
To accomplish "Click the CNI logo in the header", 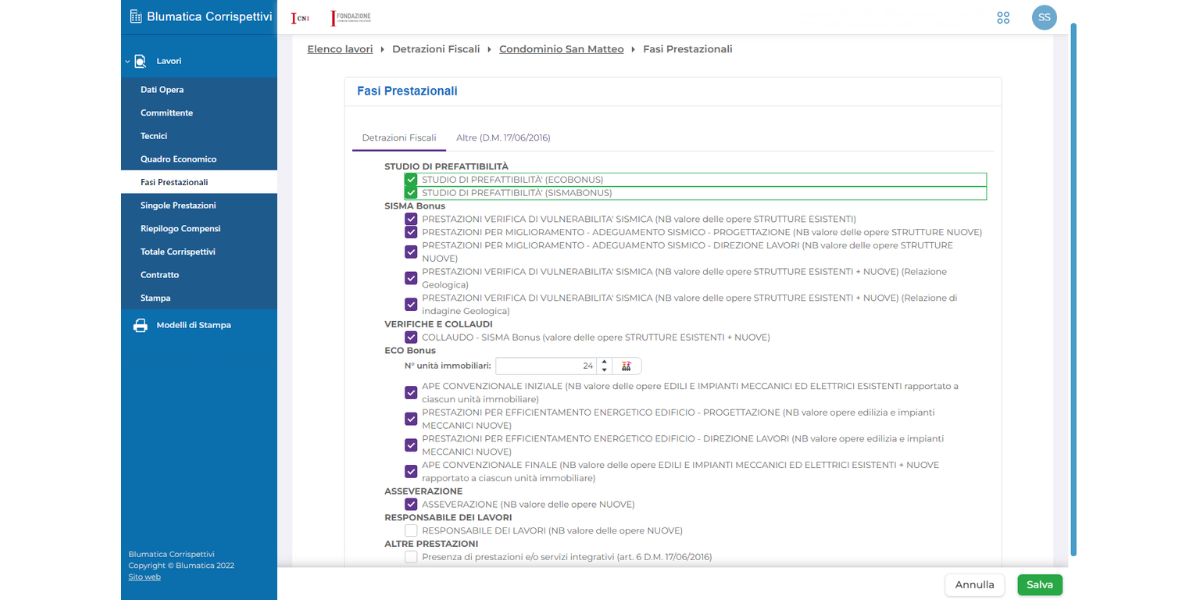I will (299, 18).
